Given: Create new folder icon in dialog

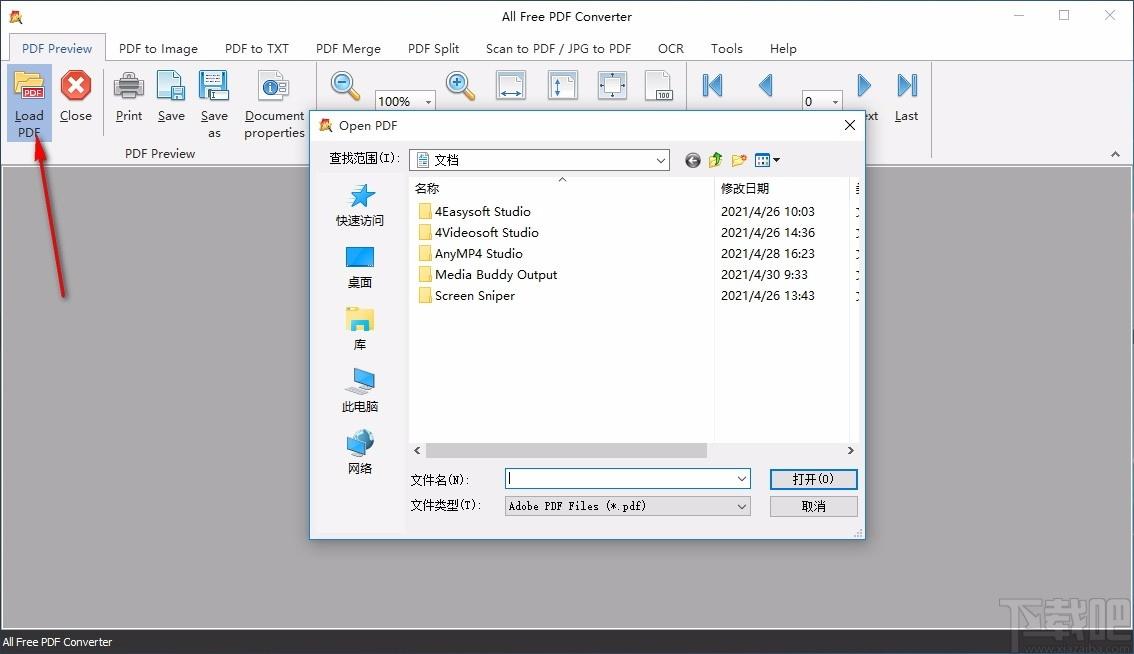Looking at the screenshot, I should click(738, 160).
